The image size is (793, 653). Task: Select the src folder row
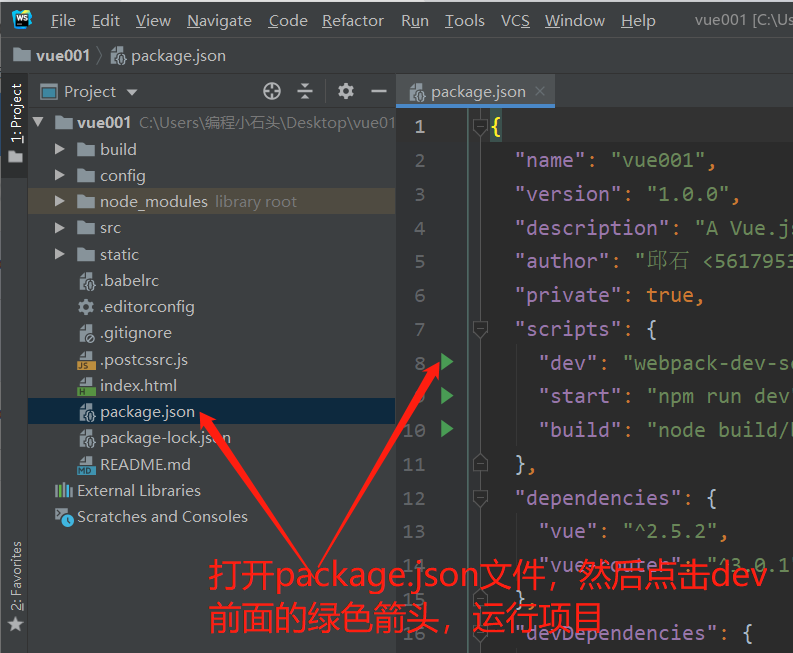coord(211,228)
